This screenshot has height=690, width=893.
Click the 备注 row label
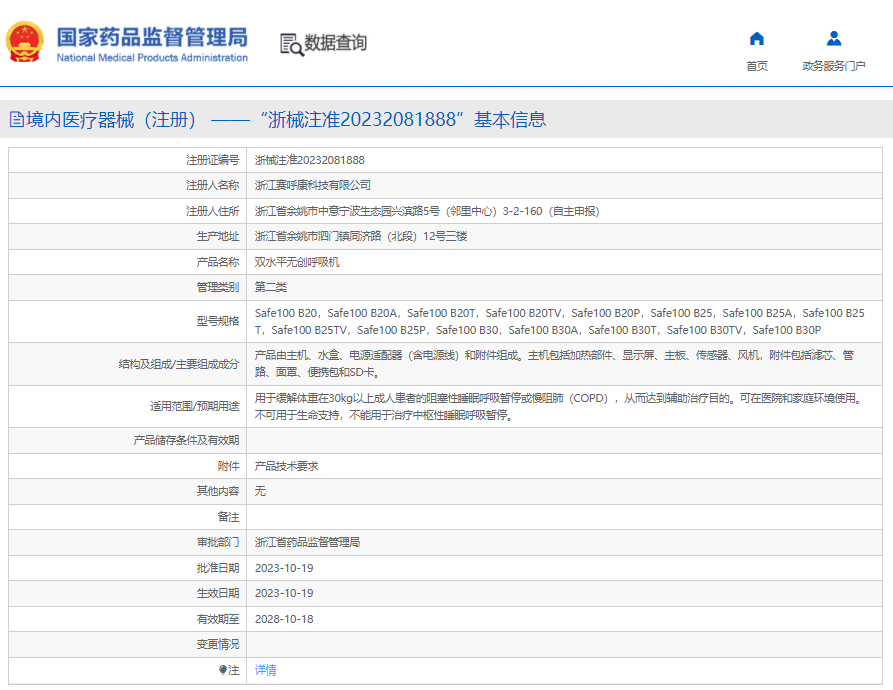[x=228, y=517]
